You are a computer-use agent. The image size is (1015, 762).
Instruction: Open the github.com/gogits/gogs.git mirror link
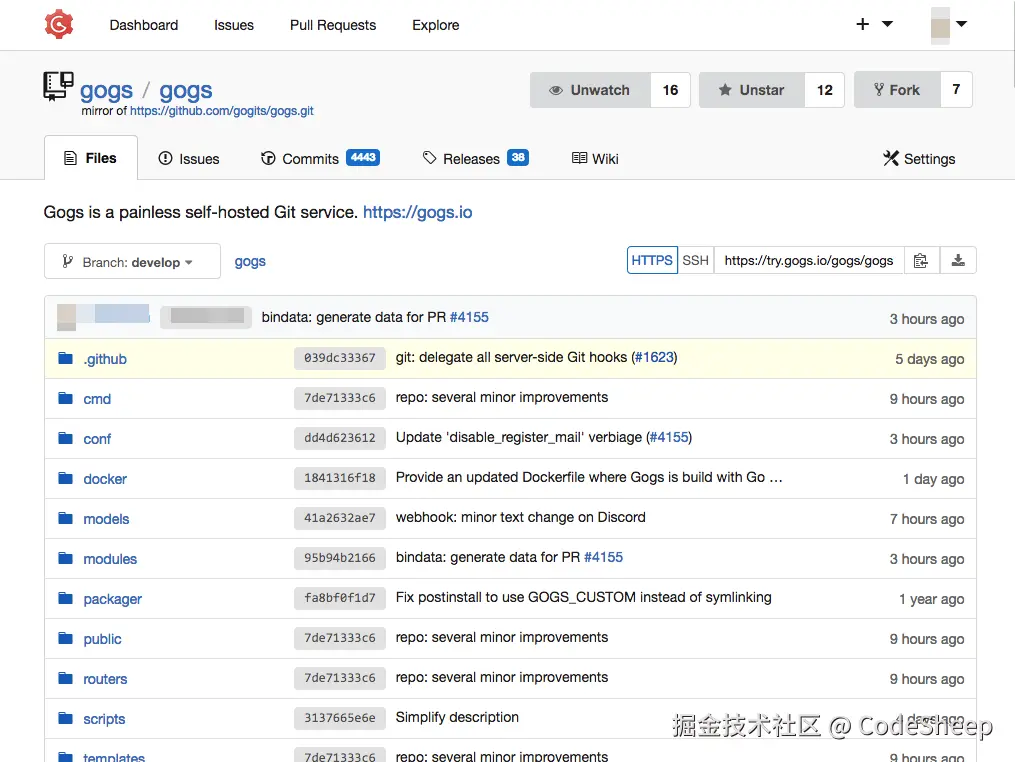221,111
